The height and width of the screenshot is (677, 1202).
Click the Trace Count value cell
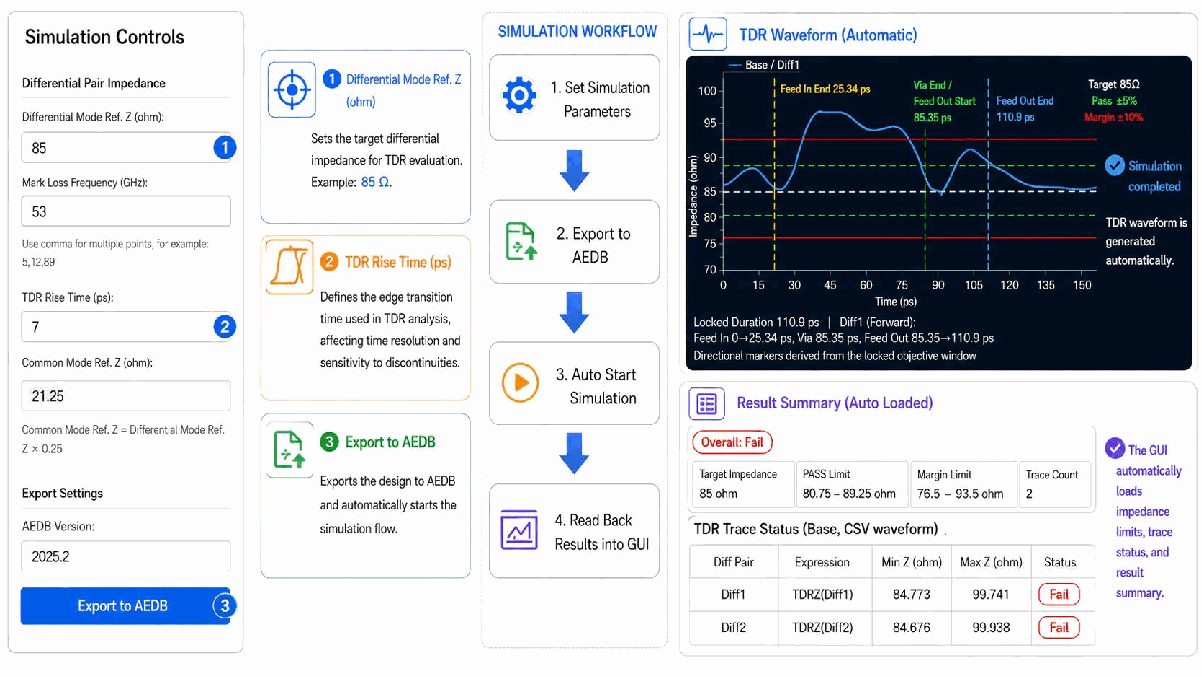(1054, 484)
